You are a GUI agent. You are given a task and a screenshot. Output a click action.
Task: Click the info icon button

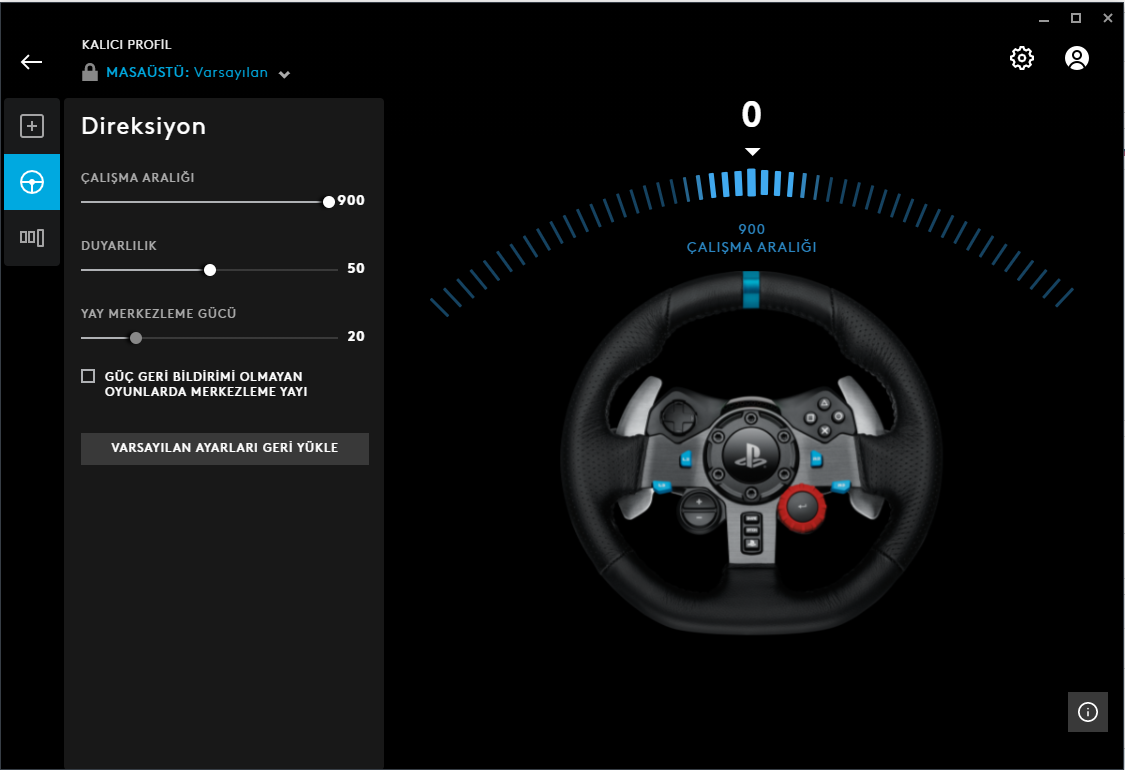click(1088, 712)
